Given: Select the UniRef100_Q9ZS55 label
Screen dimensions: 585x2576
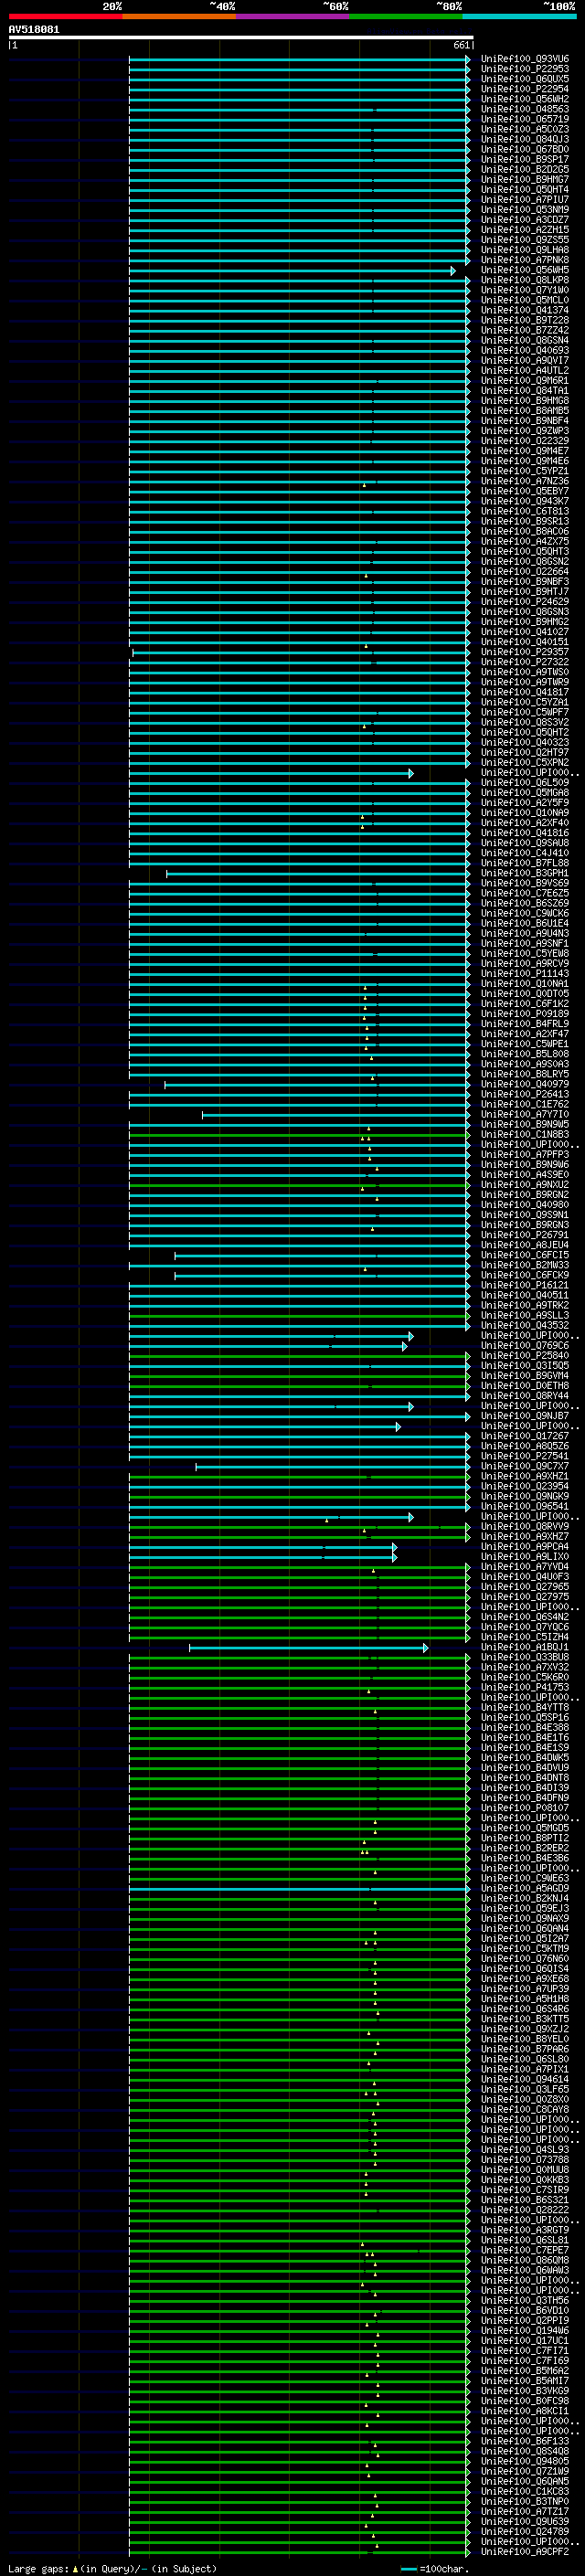Looking at the screenshot, I should pyautogui.click(x=525, y=240).
